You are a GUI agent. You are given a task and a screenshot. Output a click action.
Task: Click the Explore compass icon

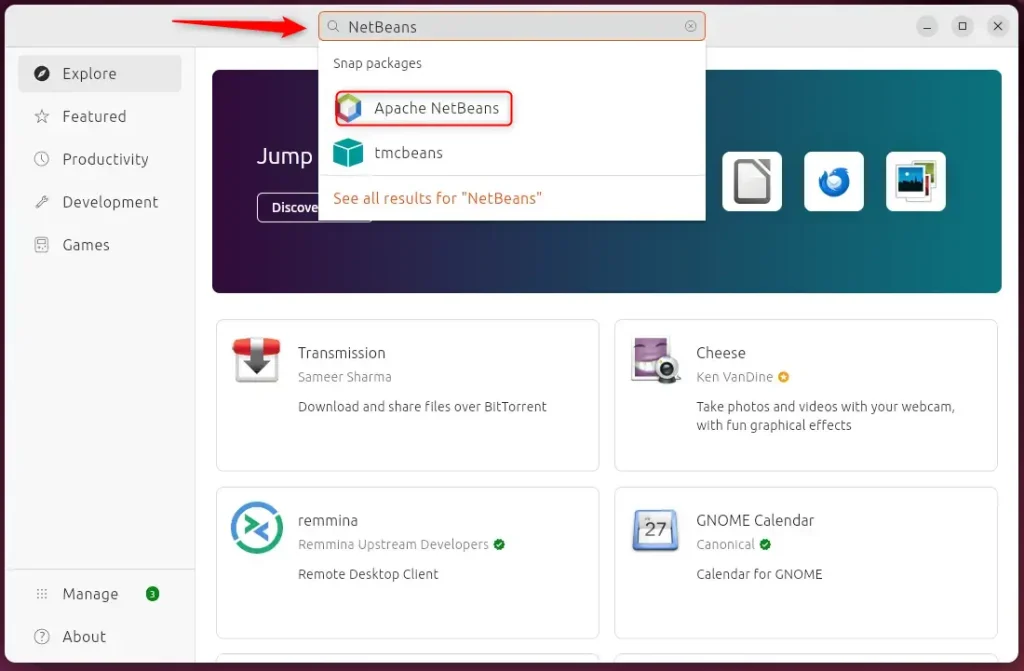tap(42, 73)
